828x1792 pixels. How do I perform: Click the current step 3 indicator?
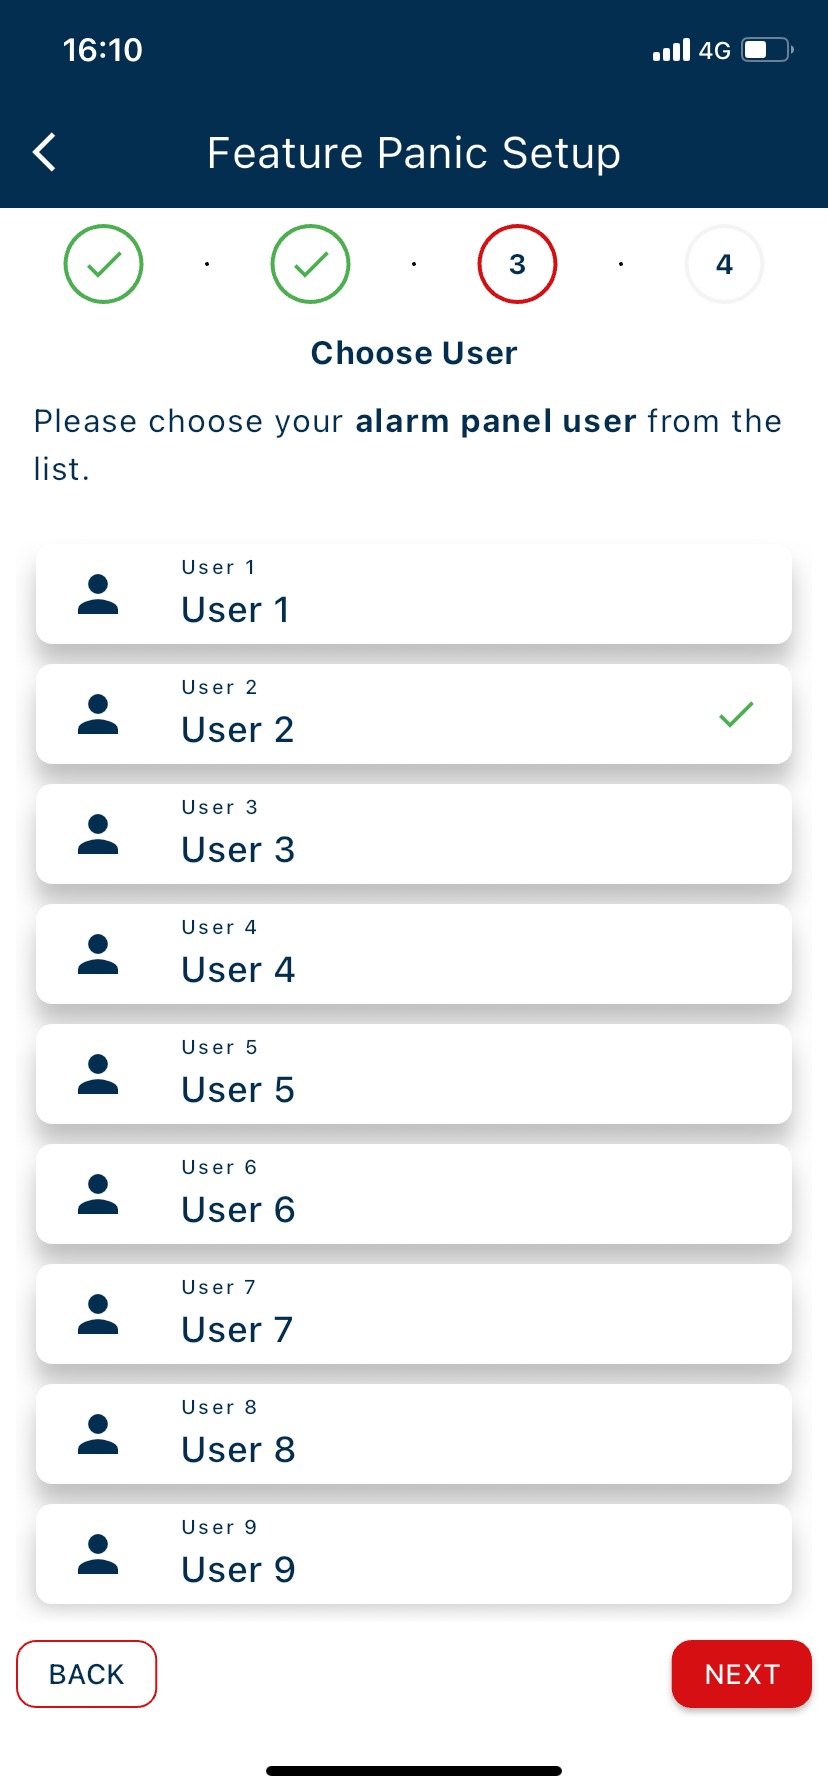click(517, 264)
